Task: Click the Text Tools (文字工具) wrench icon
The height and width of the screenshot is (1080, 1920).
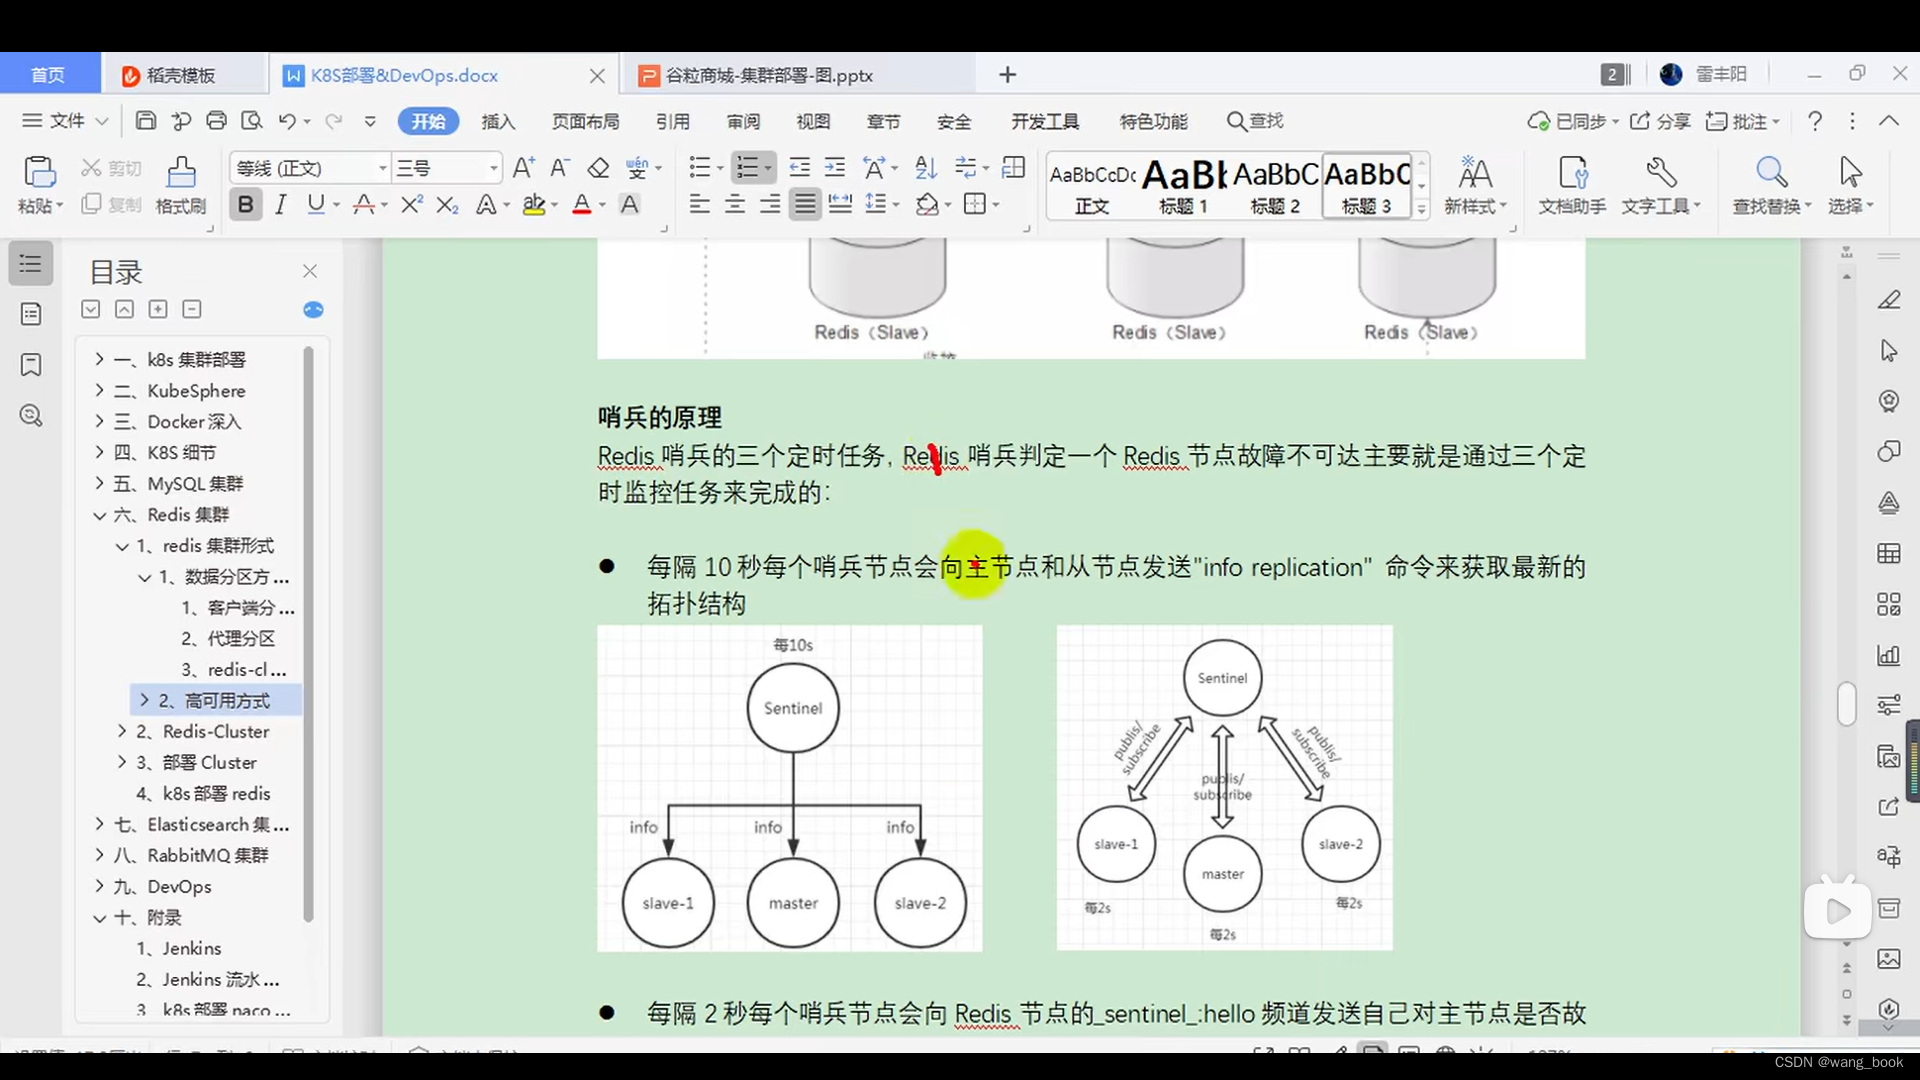Action: [x=1661, y=172]
